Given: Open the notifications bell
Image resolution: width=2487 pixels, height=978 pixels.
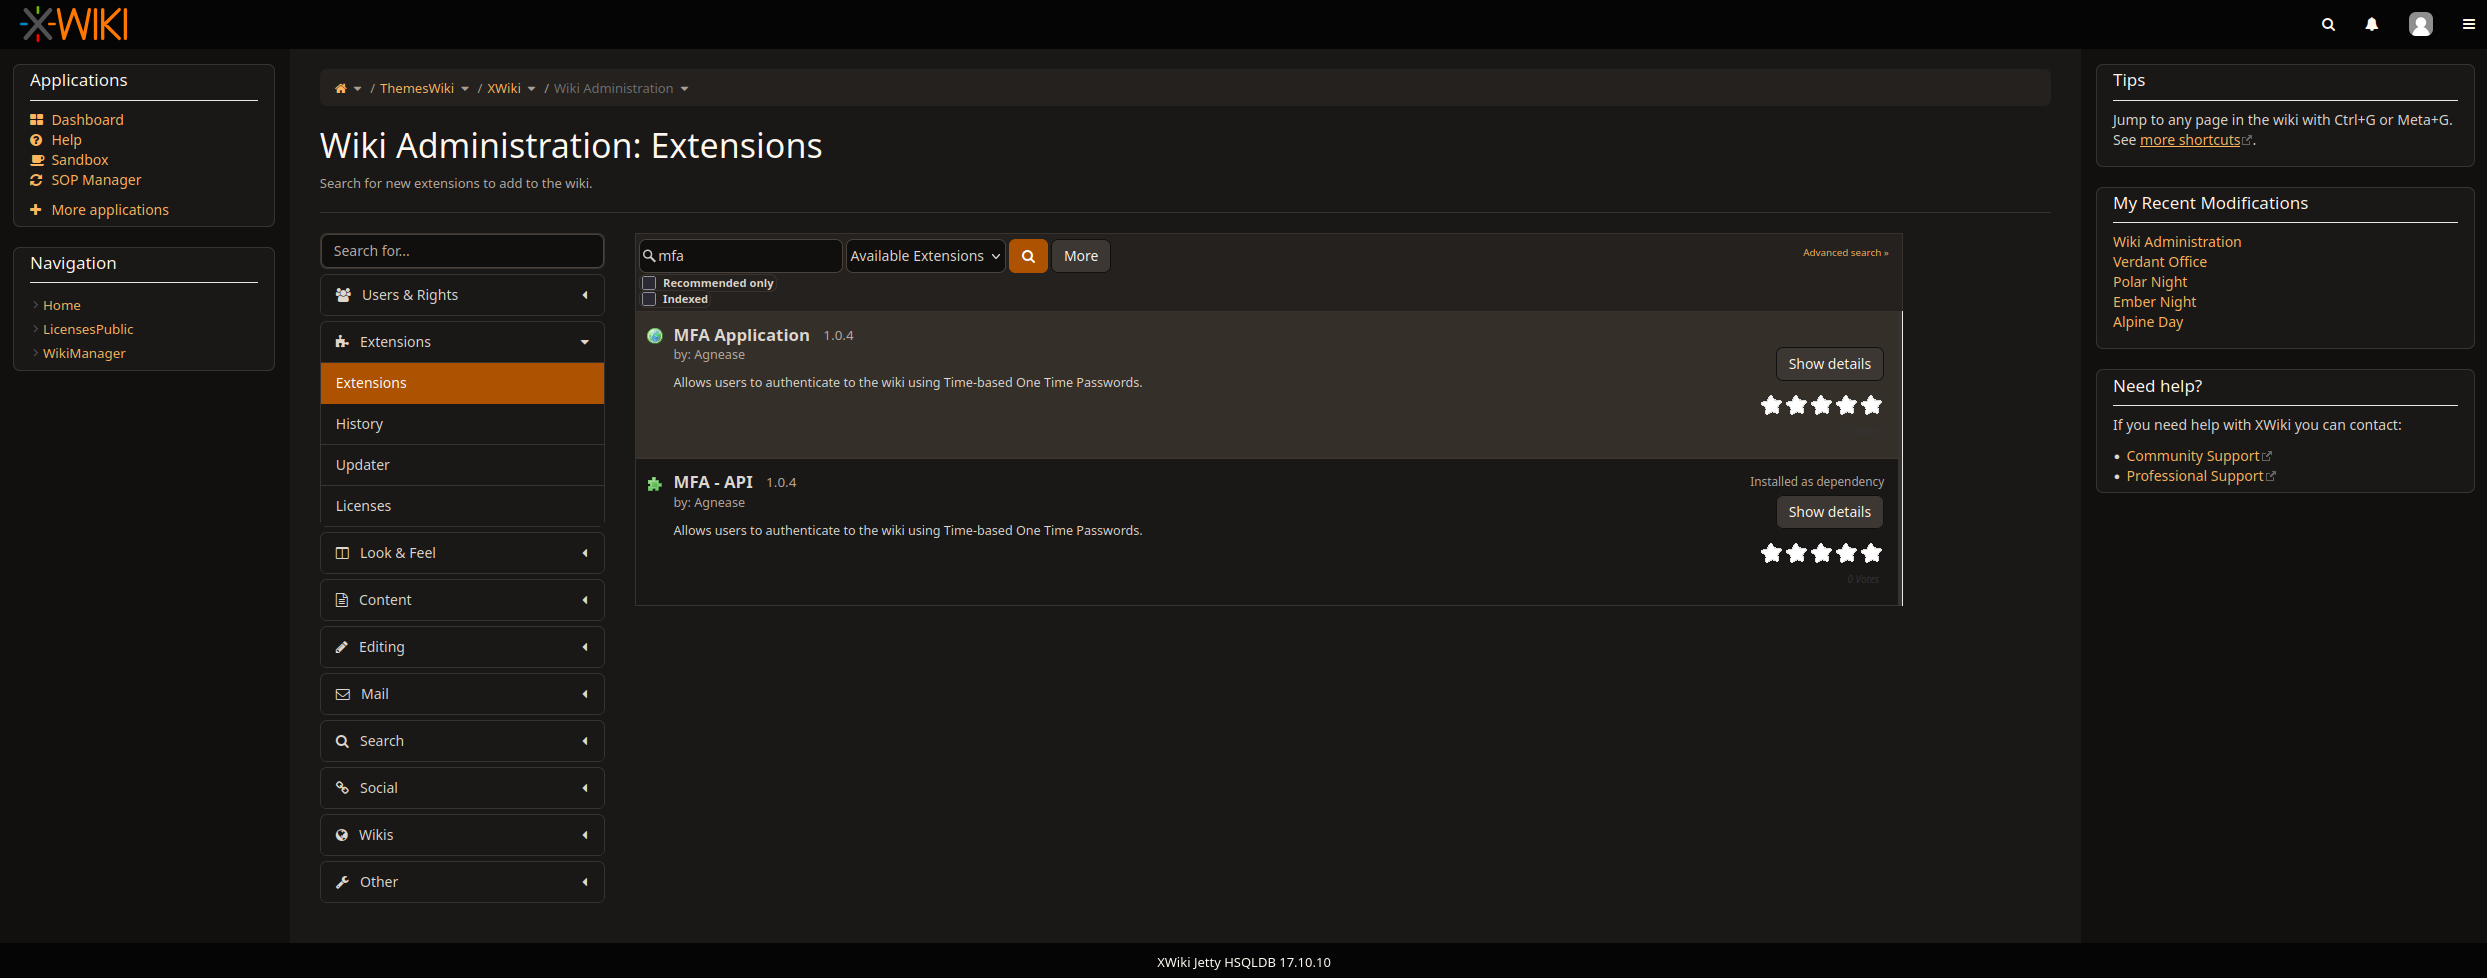Looking at the screenshot, I should pos(2371,25).
